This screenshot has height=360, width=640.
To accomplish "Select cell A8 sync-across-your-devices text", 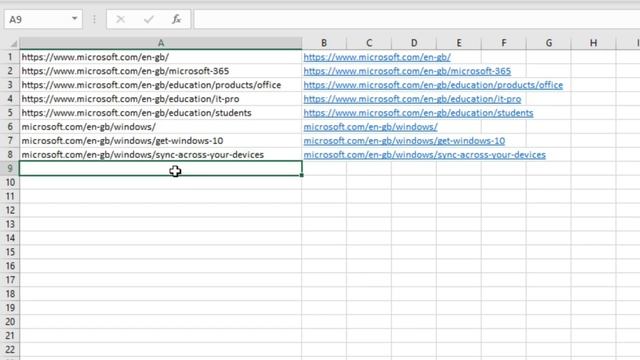I will pos(142,154).
